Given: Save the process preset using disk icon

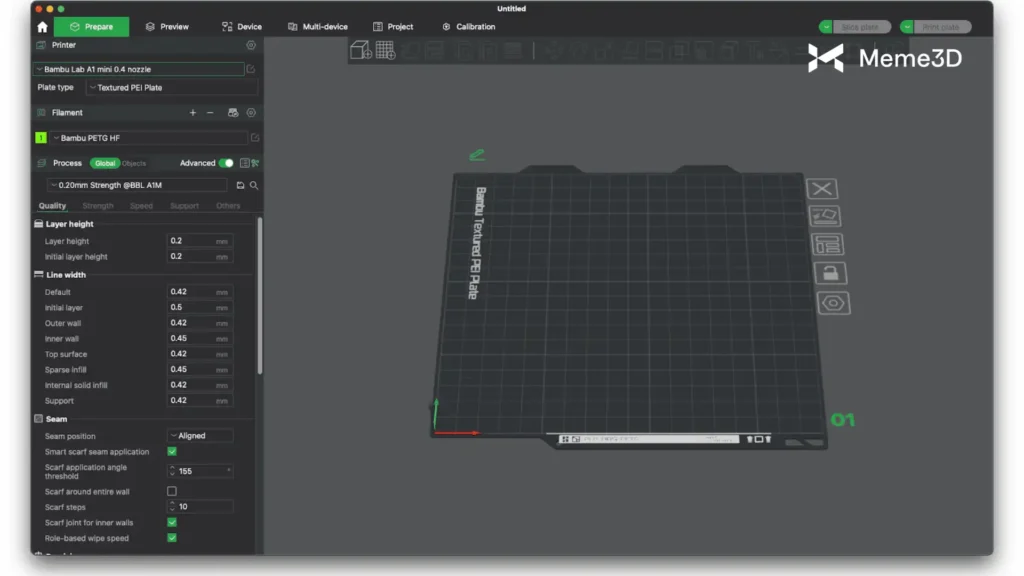Looking at the screenshot, I should [240, 185].
